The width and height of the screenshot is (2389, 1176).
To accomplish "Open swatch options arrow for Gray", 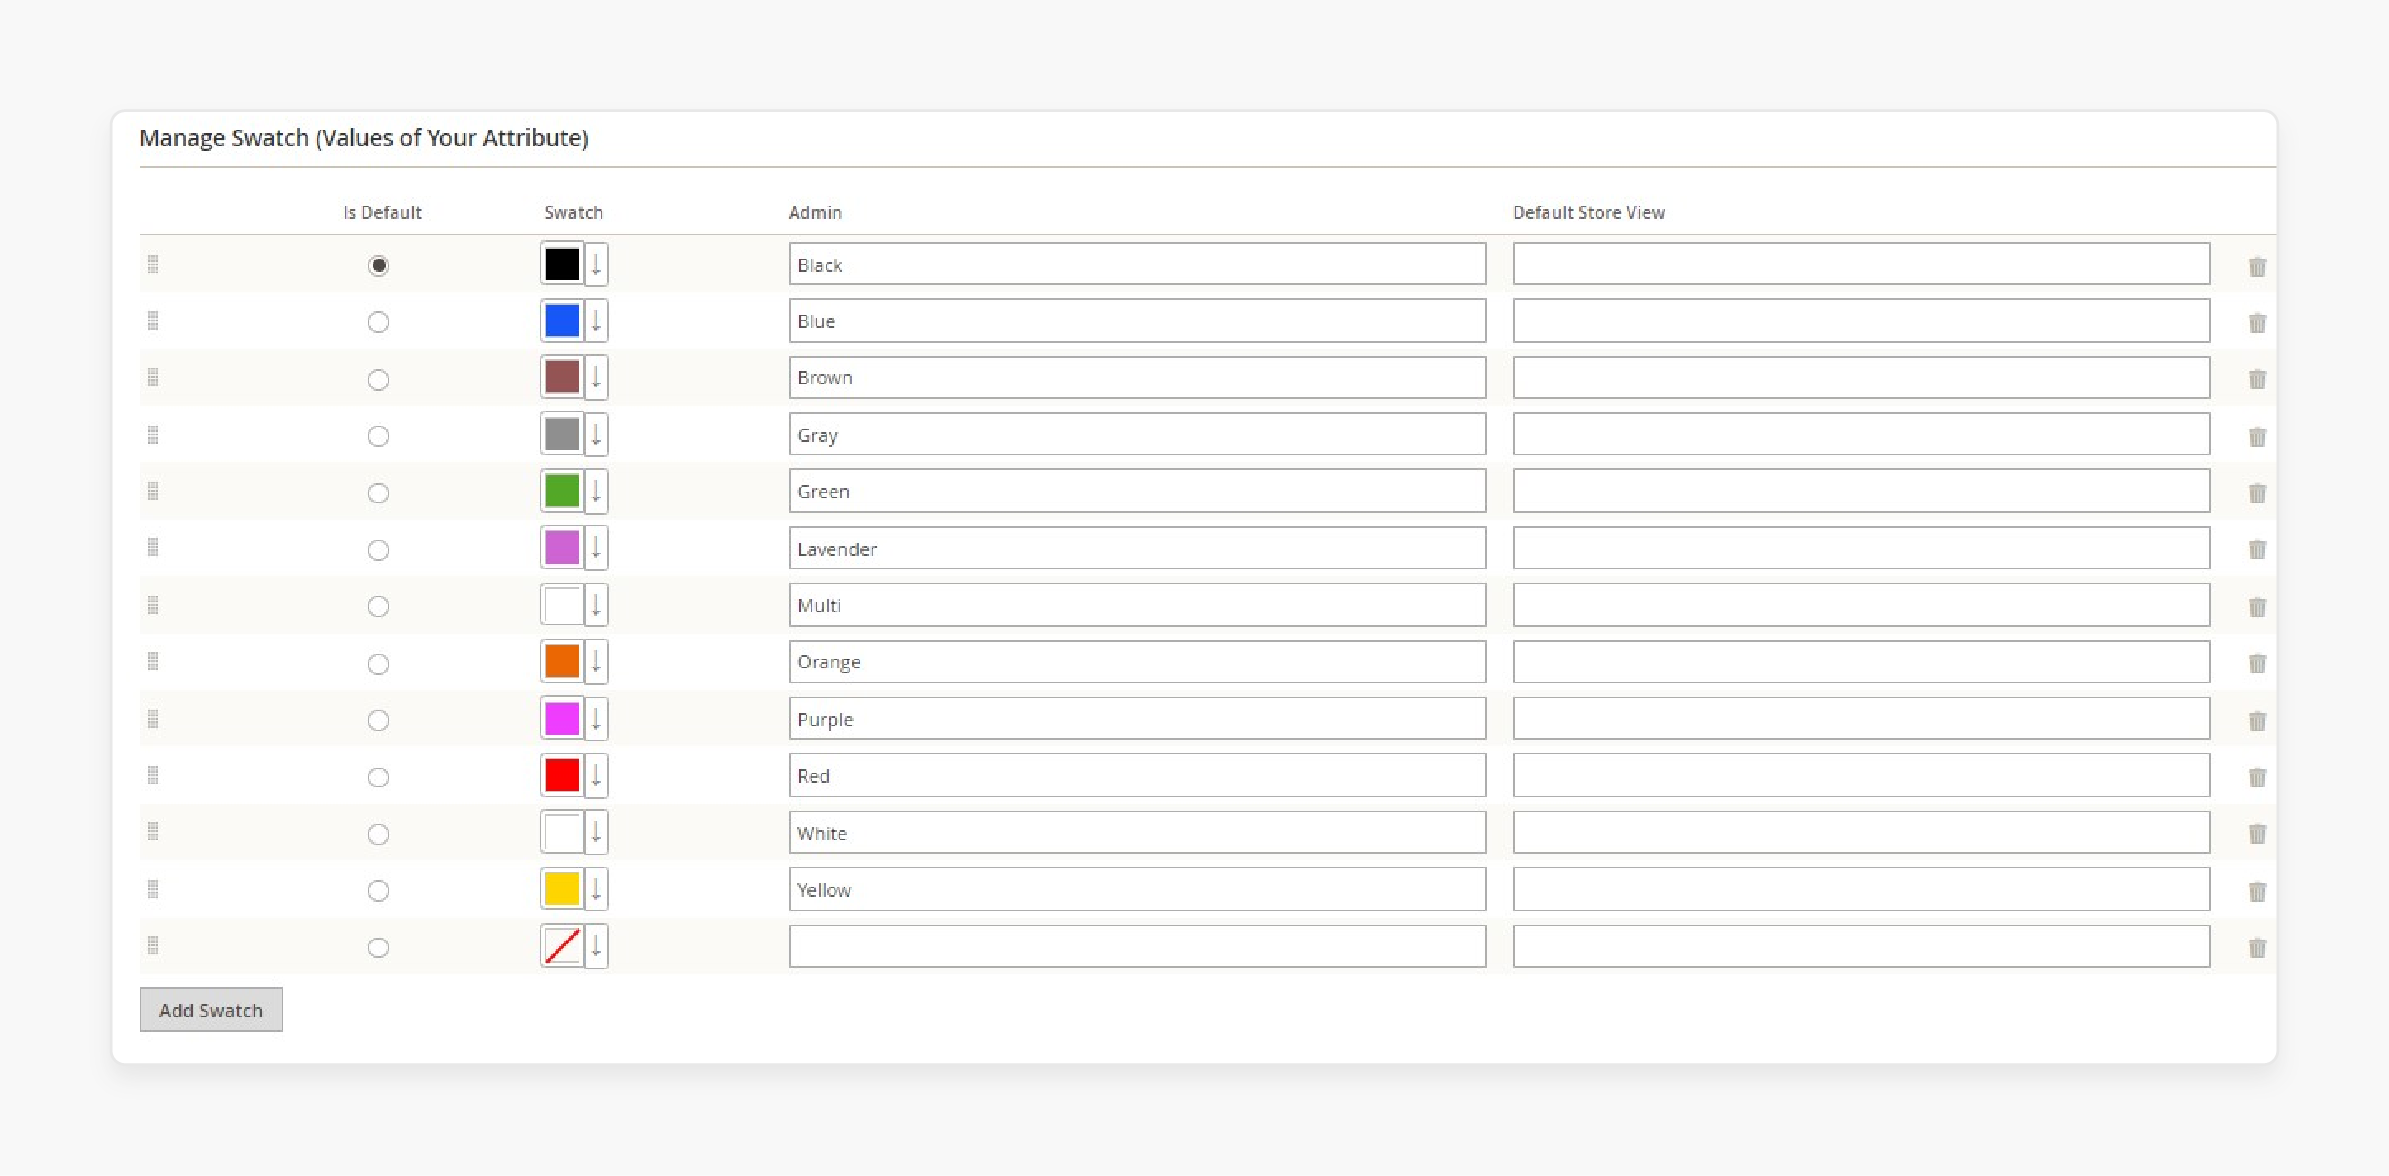I will point(596,434).
